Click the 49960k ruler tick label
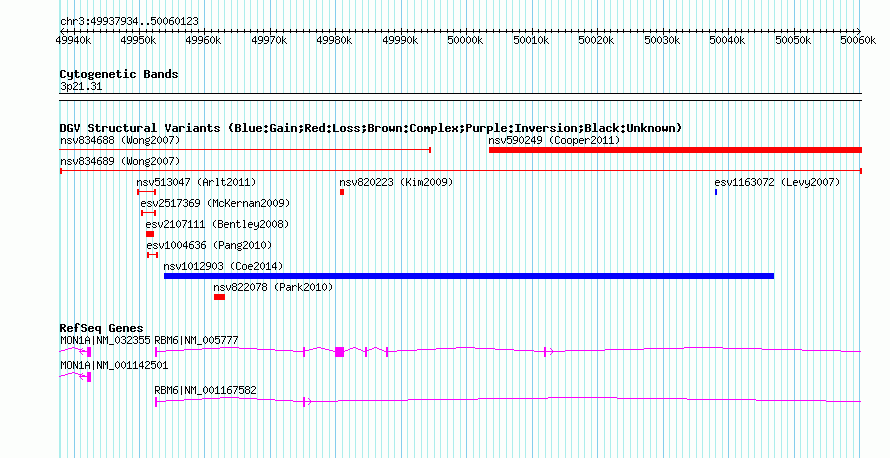The image size is (890, 458). point(204,40)
